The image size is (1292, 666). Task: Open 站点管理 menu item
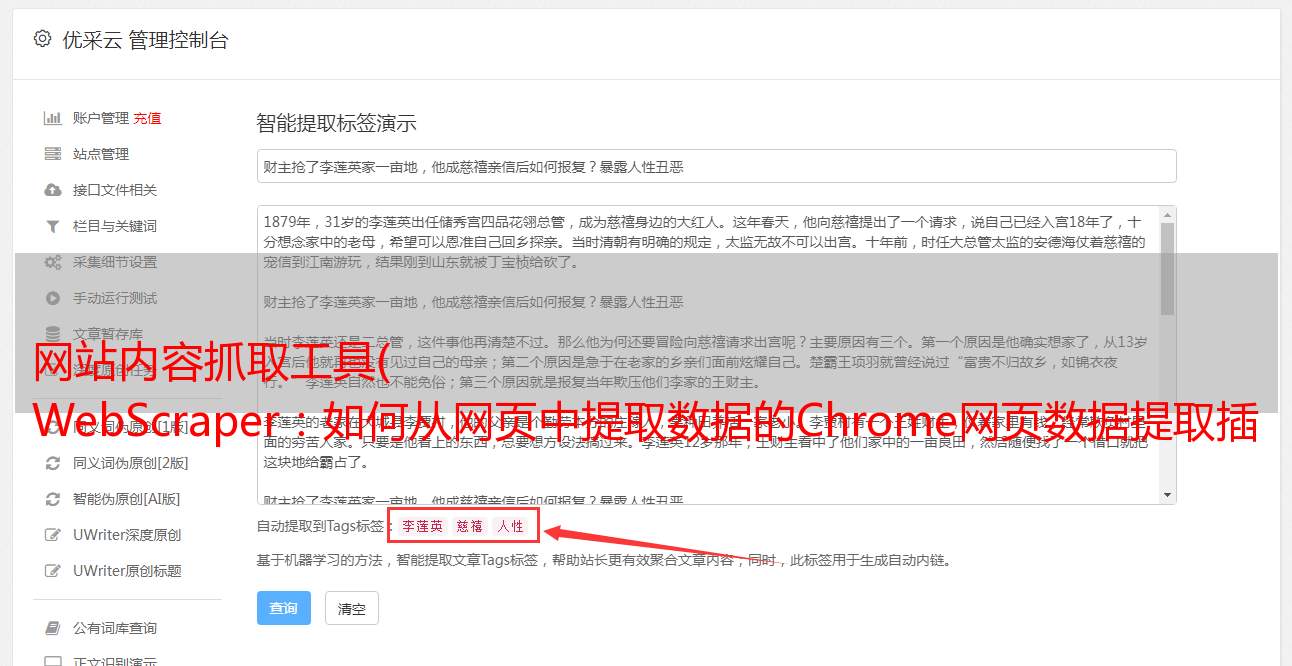[x=101, y=154]
